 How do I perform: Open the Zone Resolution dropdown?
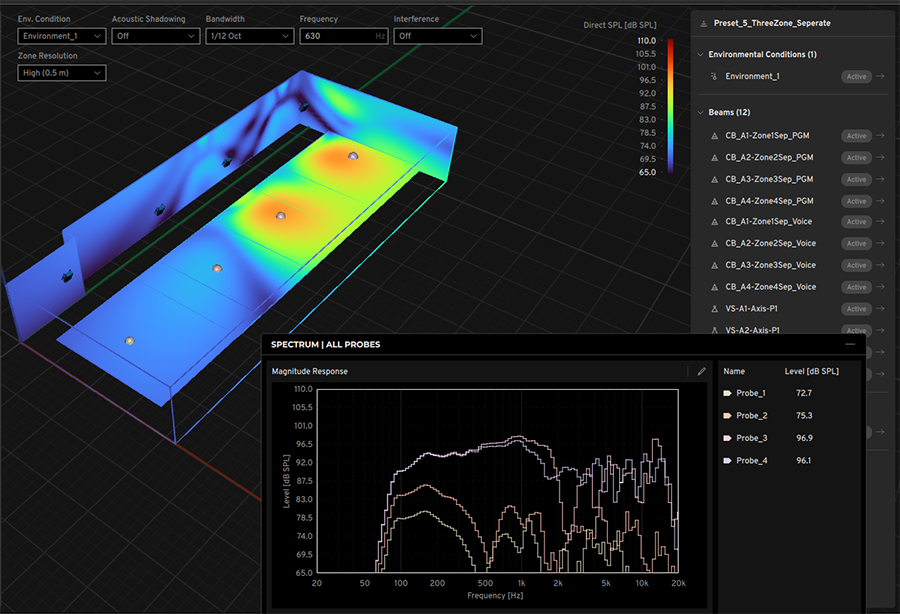60,73
